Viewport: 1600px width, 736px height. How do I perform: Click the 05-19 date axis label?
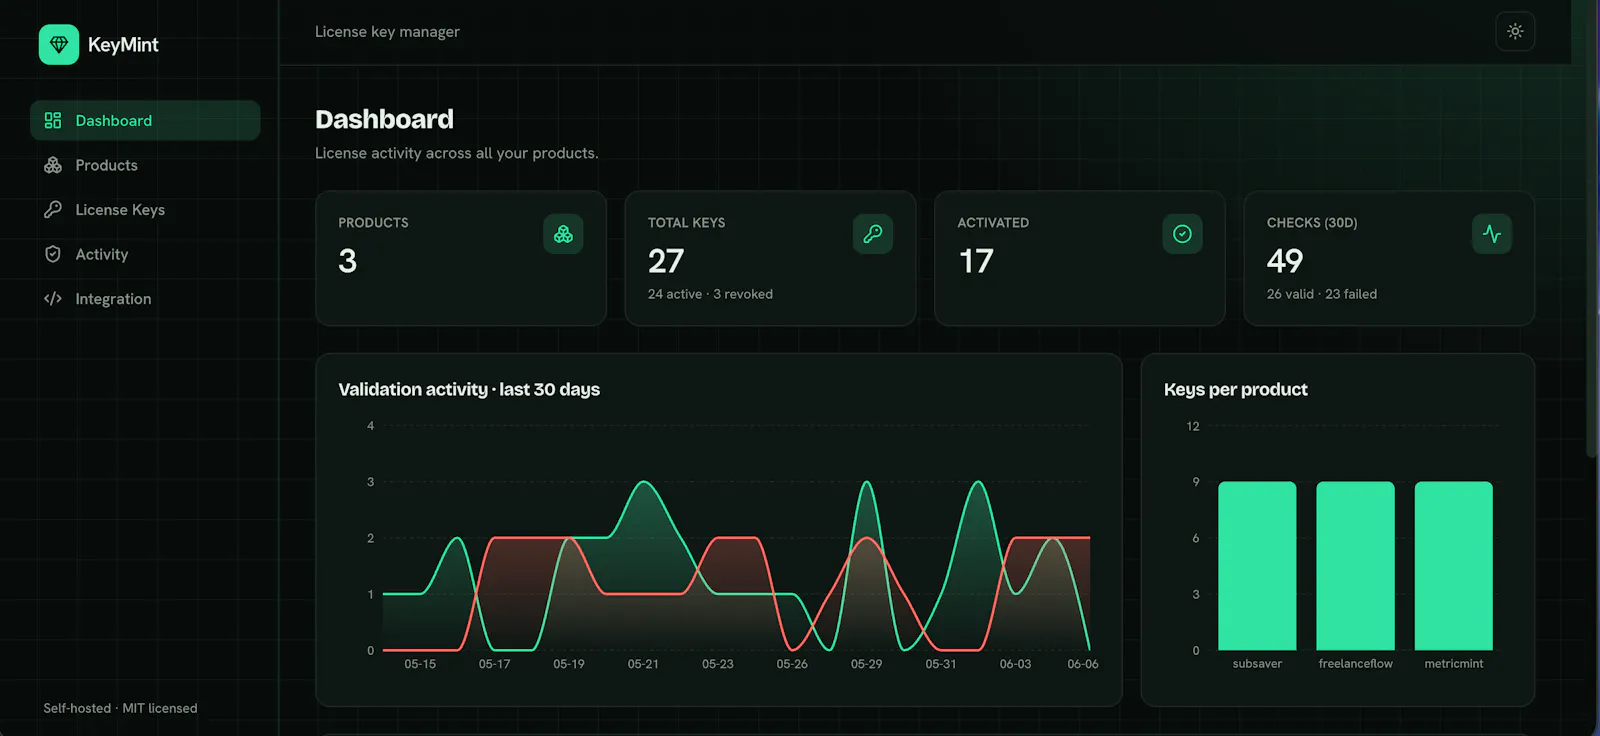tap(569, 664)
